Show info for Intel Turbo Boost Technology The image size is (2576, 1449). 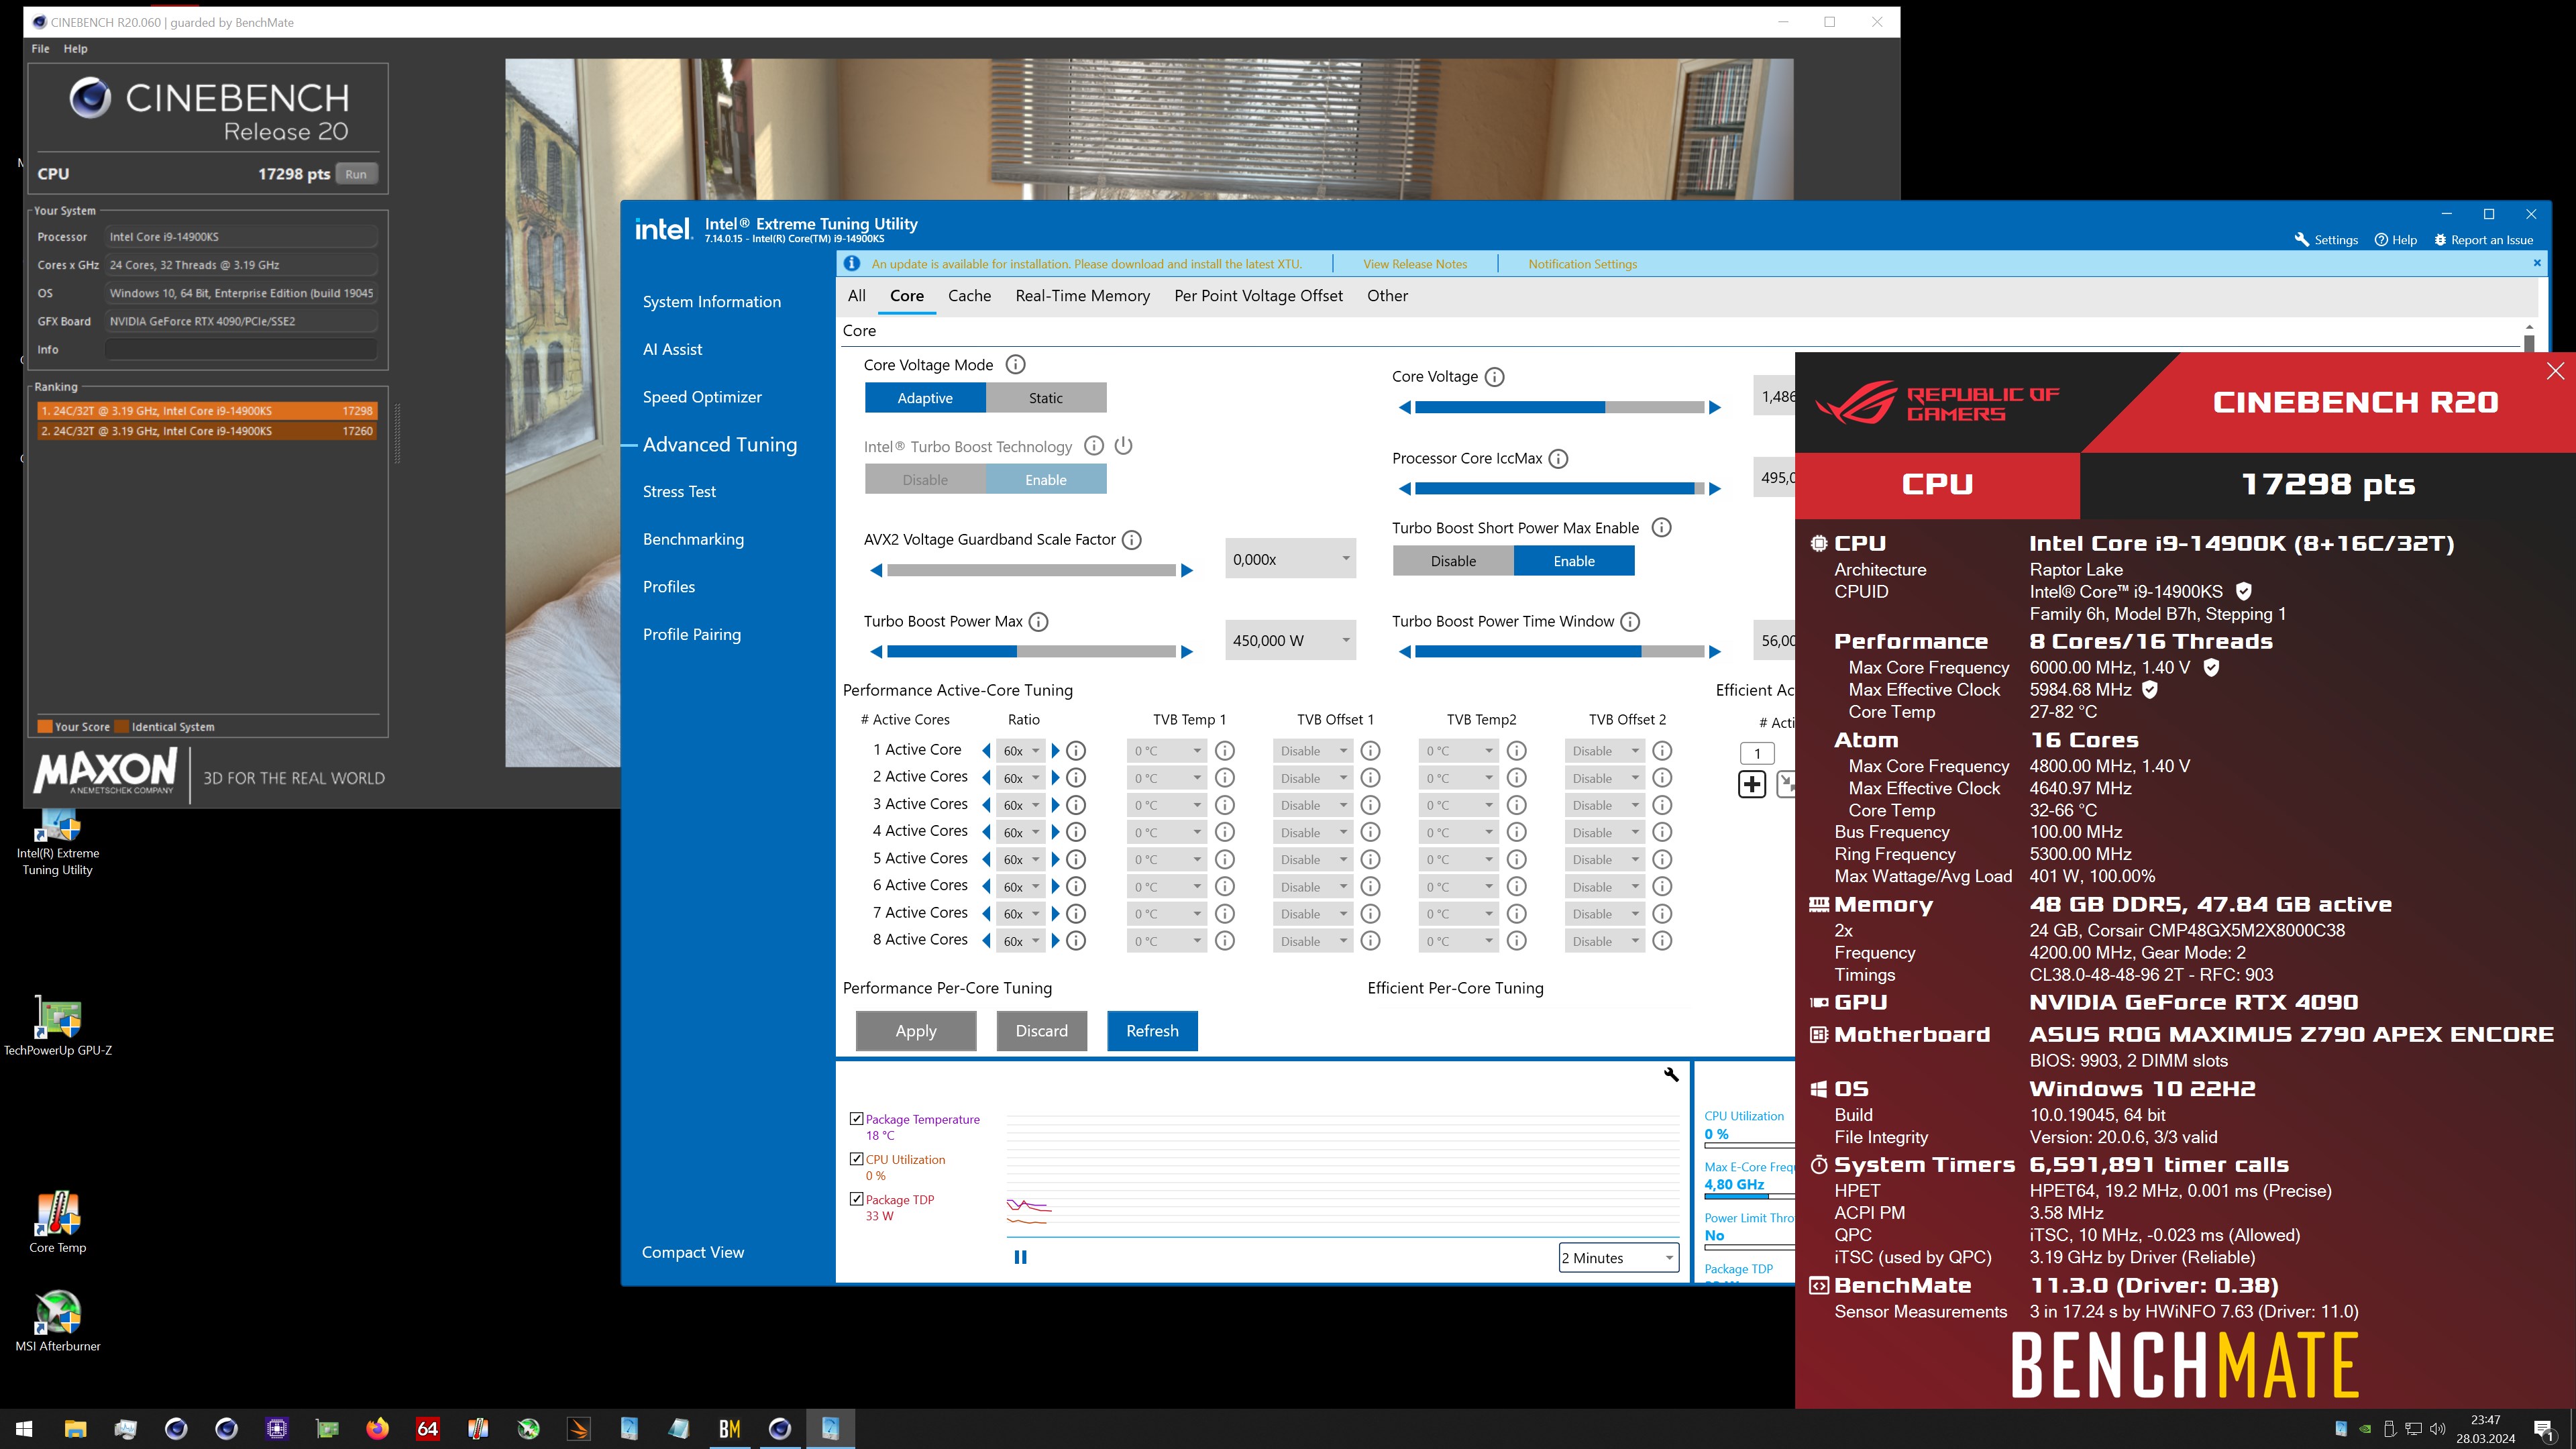point(1094,446)
